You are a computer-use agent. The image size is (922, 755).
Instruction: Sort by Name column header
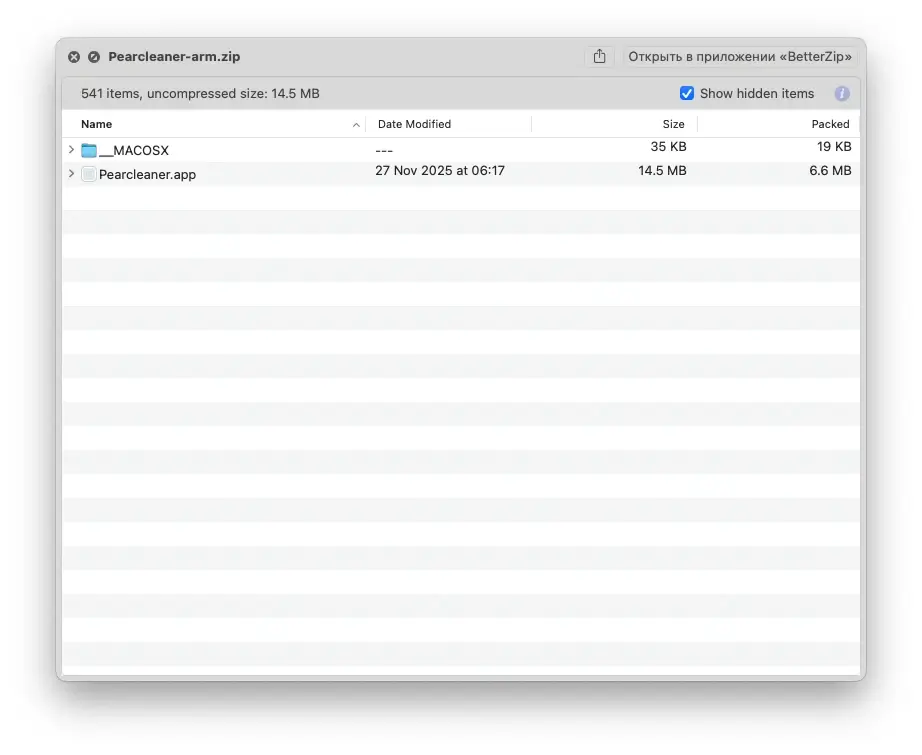(96, 124)
